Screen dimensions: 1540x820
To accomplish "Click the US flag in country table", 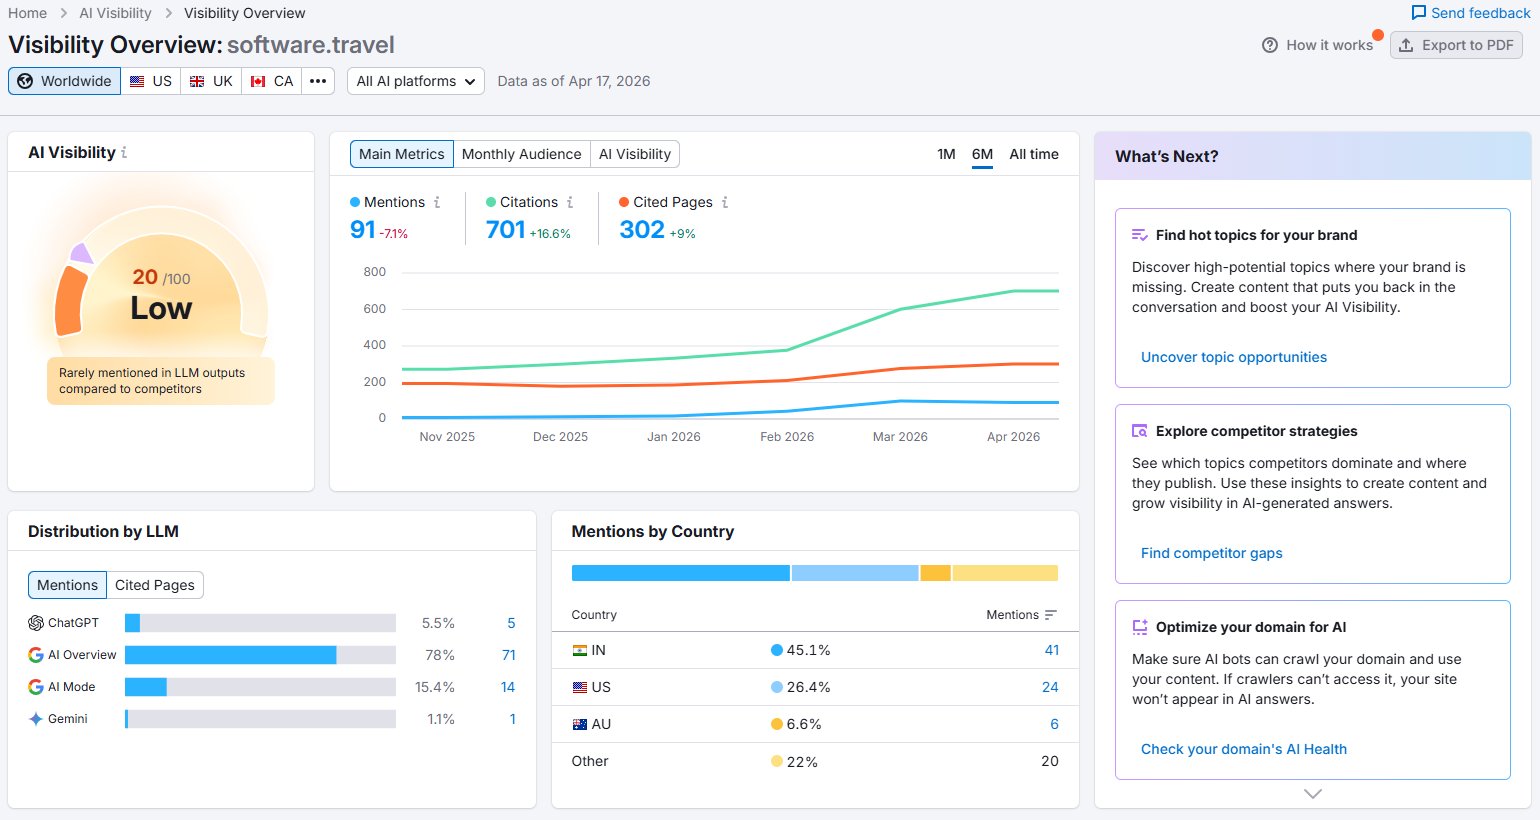I will [x=580, y=687].
